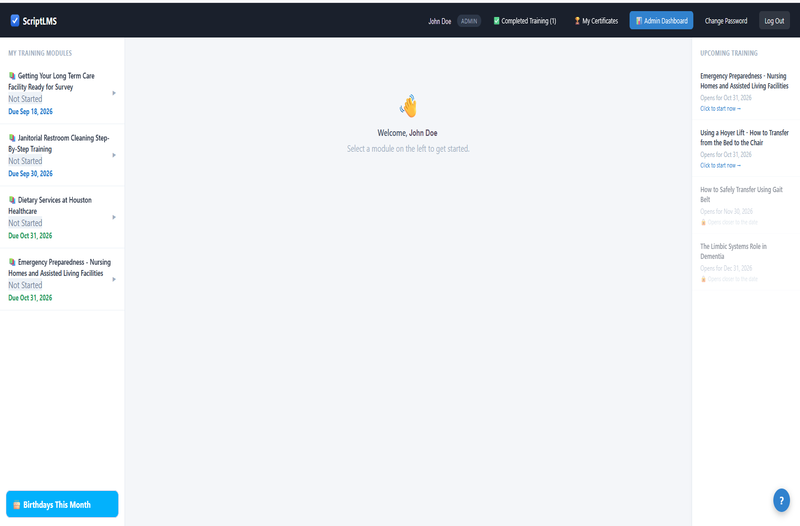Click 'Welcome, John Doe' greeting text
The width and height of the screenshot is (800, 526).
(407, 133)
